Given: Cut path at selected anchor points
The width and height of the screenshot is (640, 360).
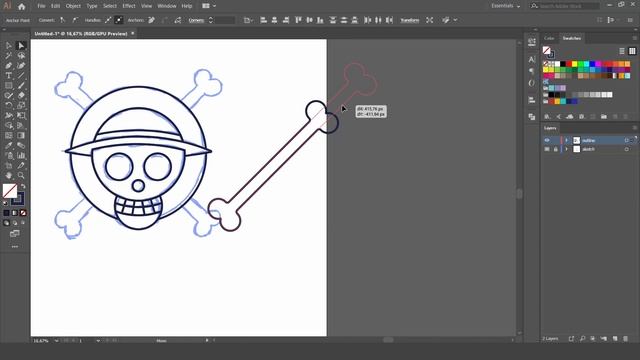Looking at the screenshot, I should click(x=178, y=20).
